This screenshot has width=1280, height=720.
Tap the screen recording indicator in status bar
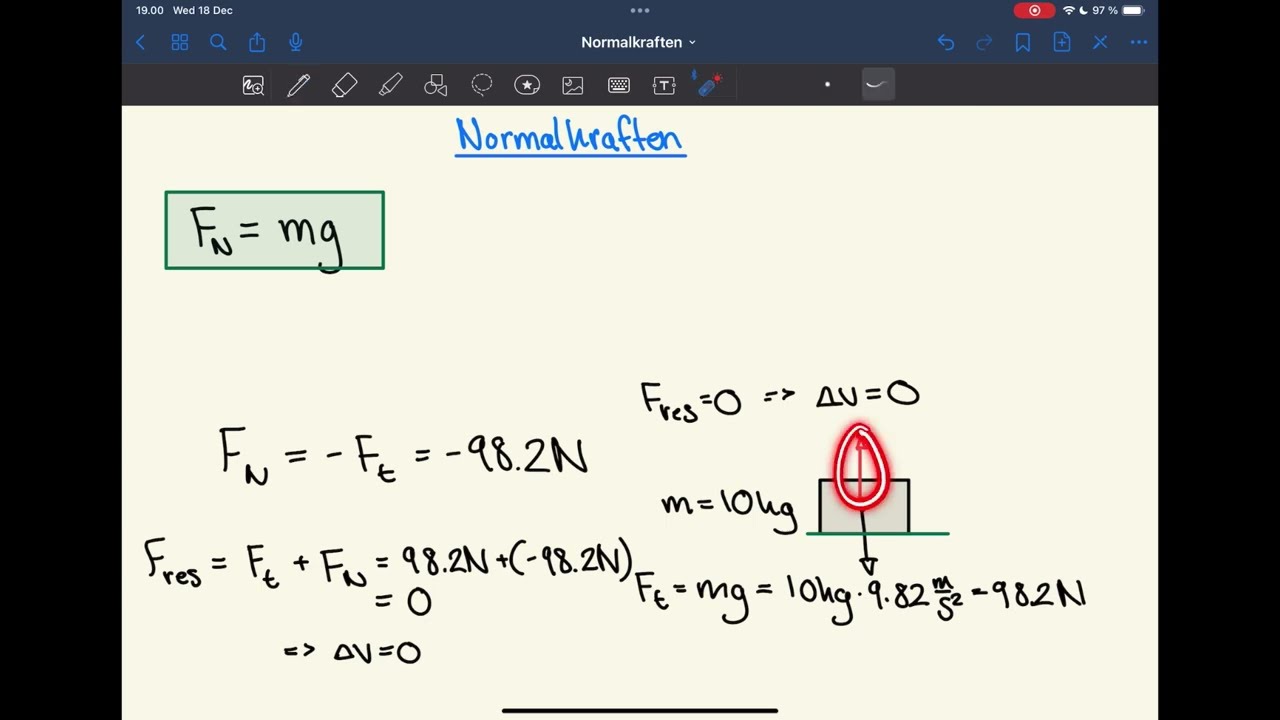(1034, 10)
